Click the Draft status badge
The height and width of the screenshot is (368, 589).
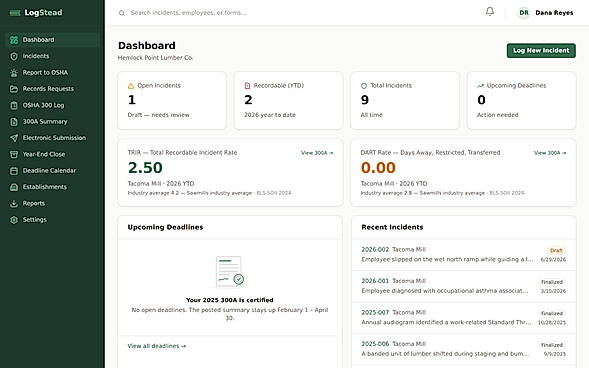point(556,250)
